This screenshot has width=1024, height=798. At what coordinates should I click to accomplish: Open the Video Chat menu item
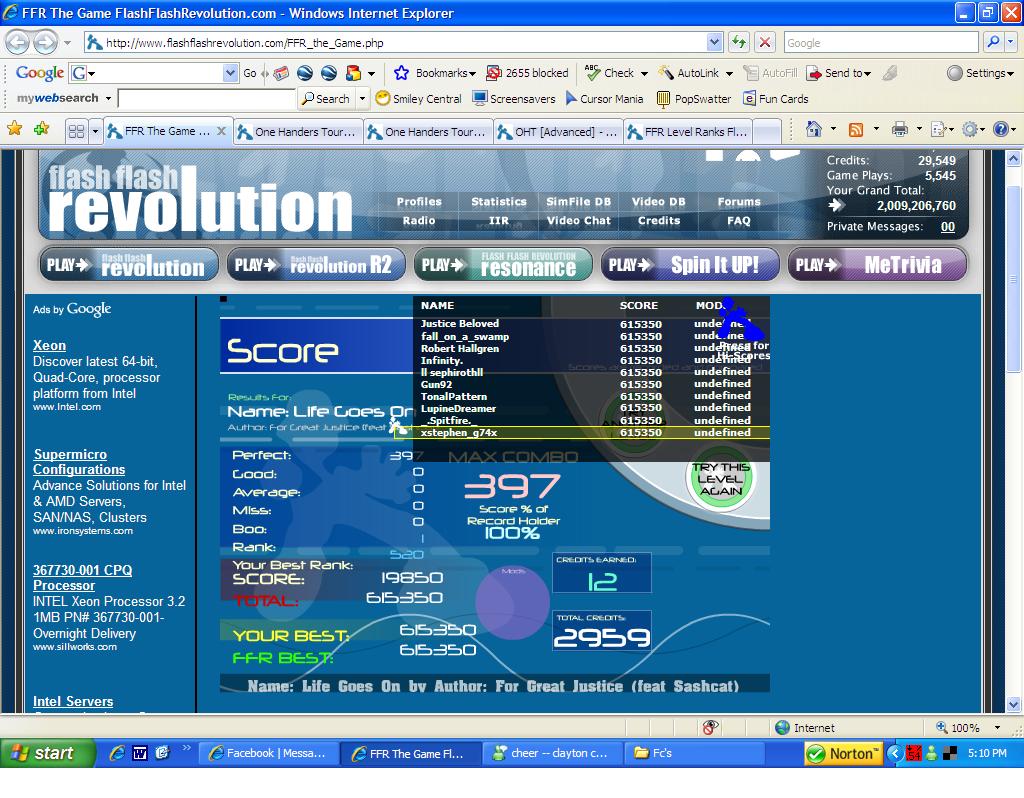(x=579, y=221)
